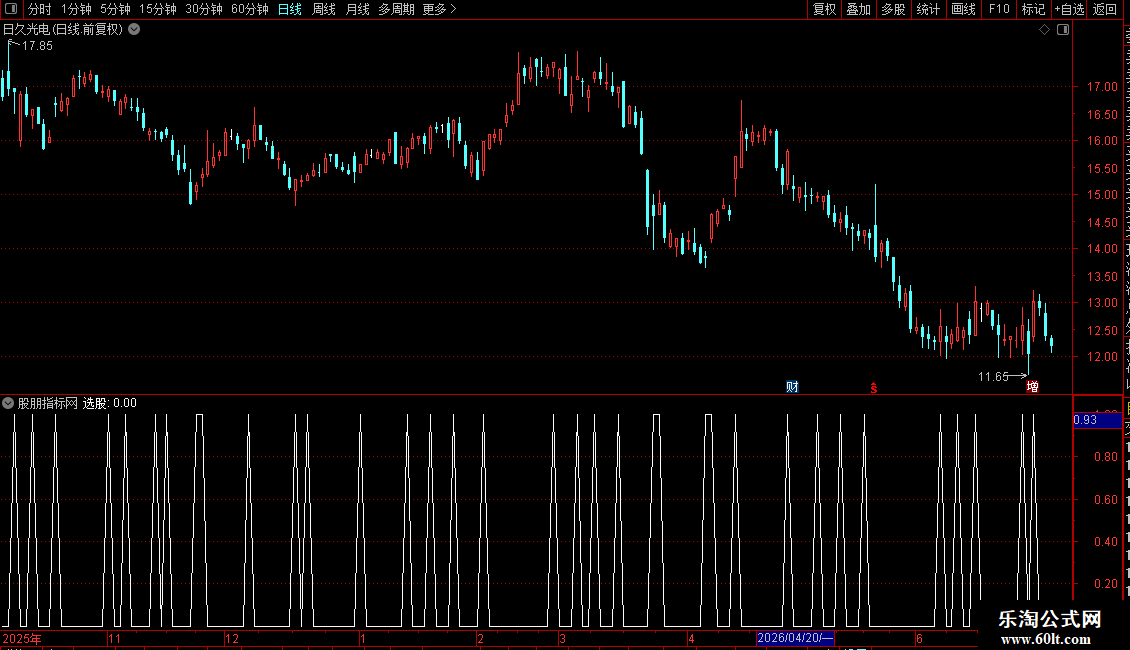Click the 叠加 overlay button

[x=859, y=9]
